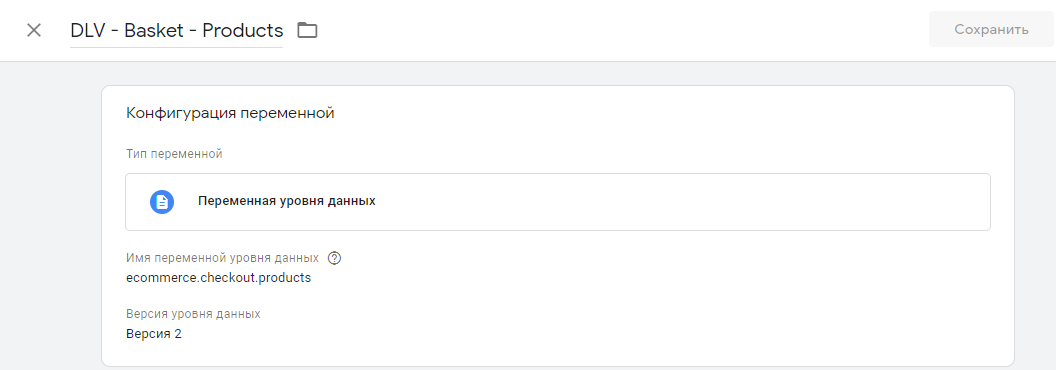Click the Имя переменной уровня данных label
Screen dimensions: 1056x370
(222, 258)
